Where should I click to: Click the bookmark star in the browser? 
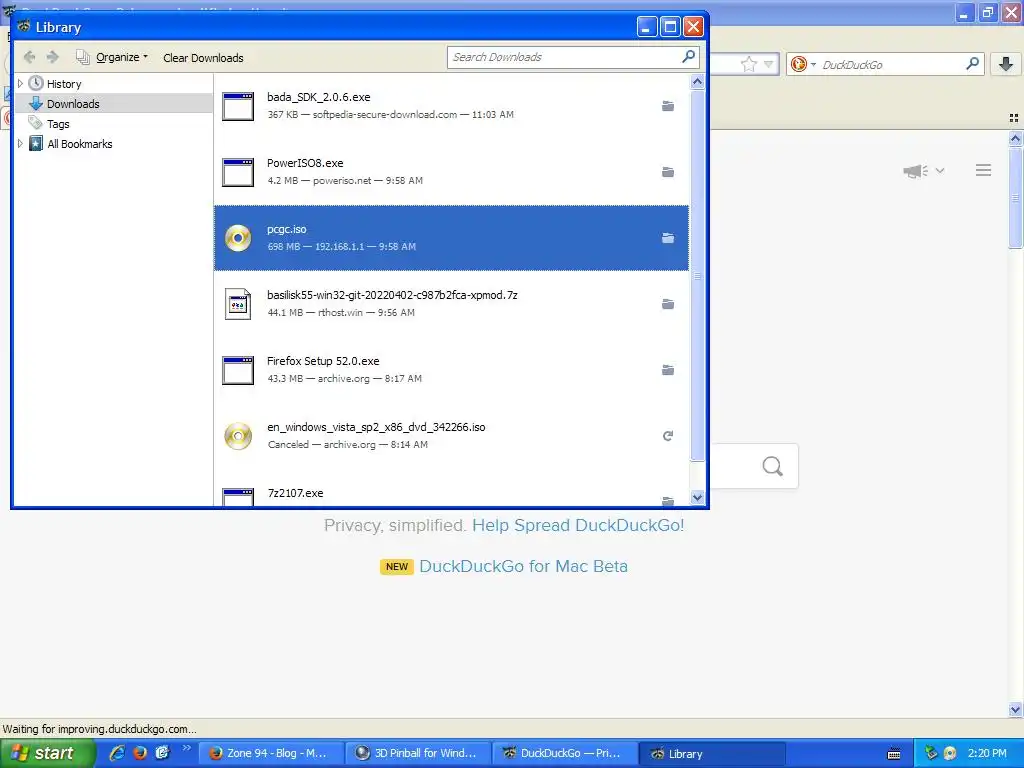point(748,64)
